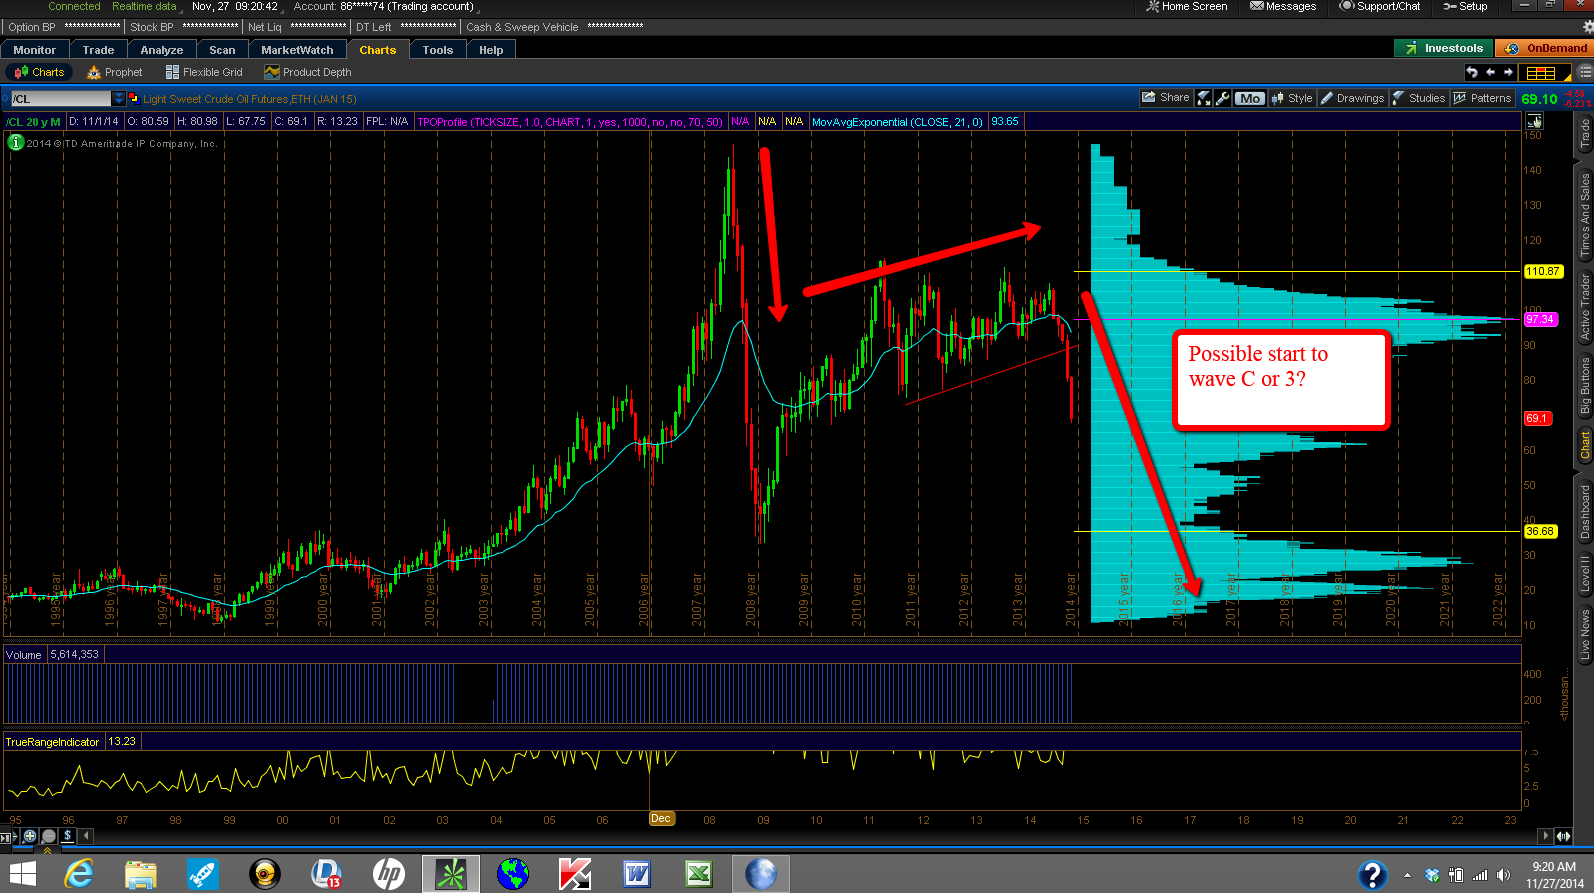Click the undo arrow icon
Viewport: 1594px width, 893px height.
pos(1471,72)
